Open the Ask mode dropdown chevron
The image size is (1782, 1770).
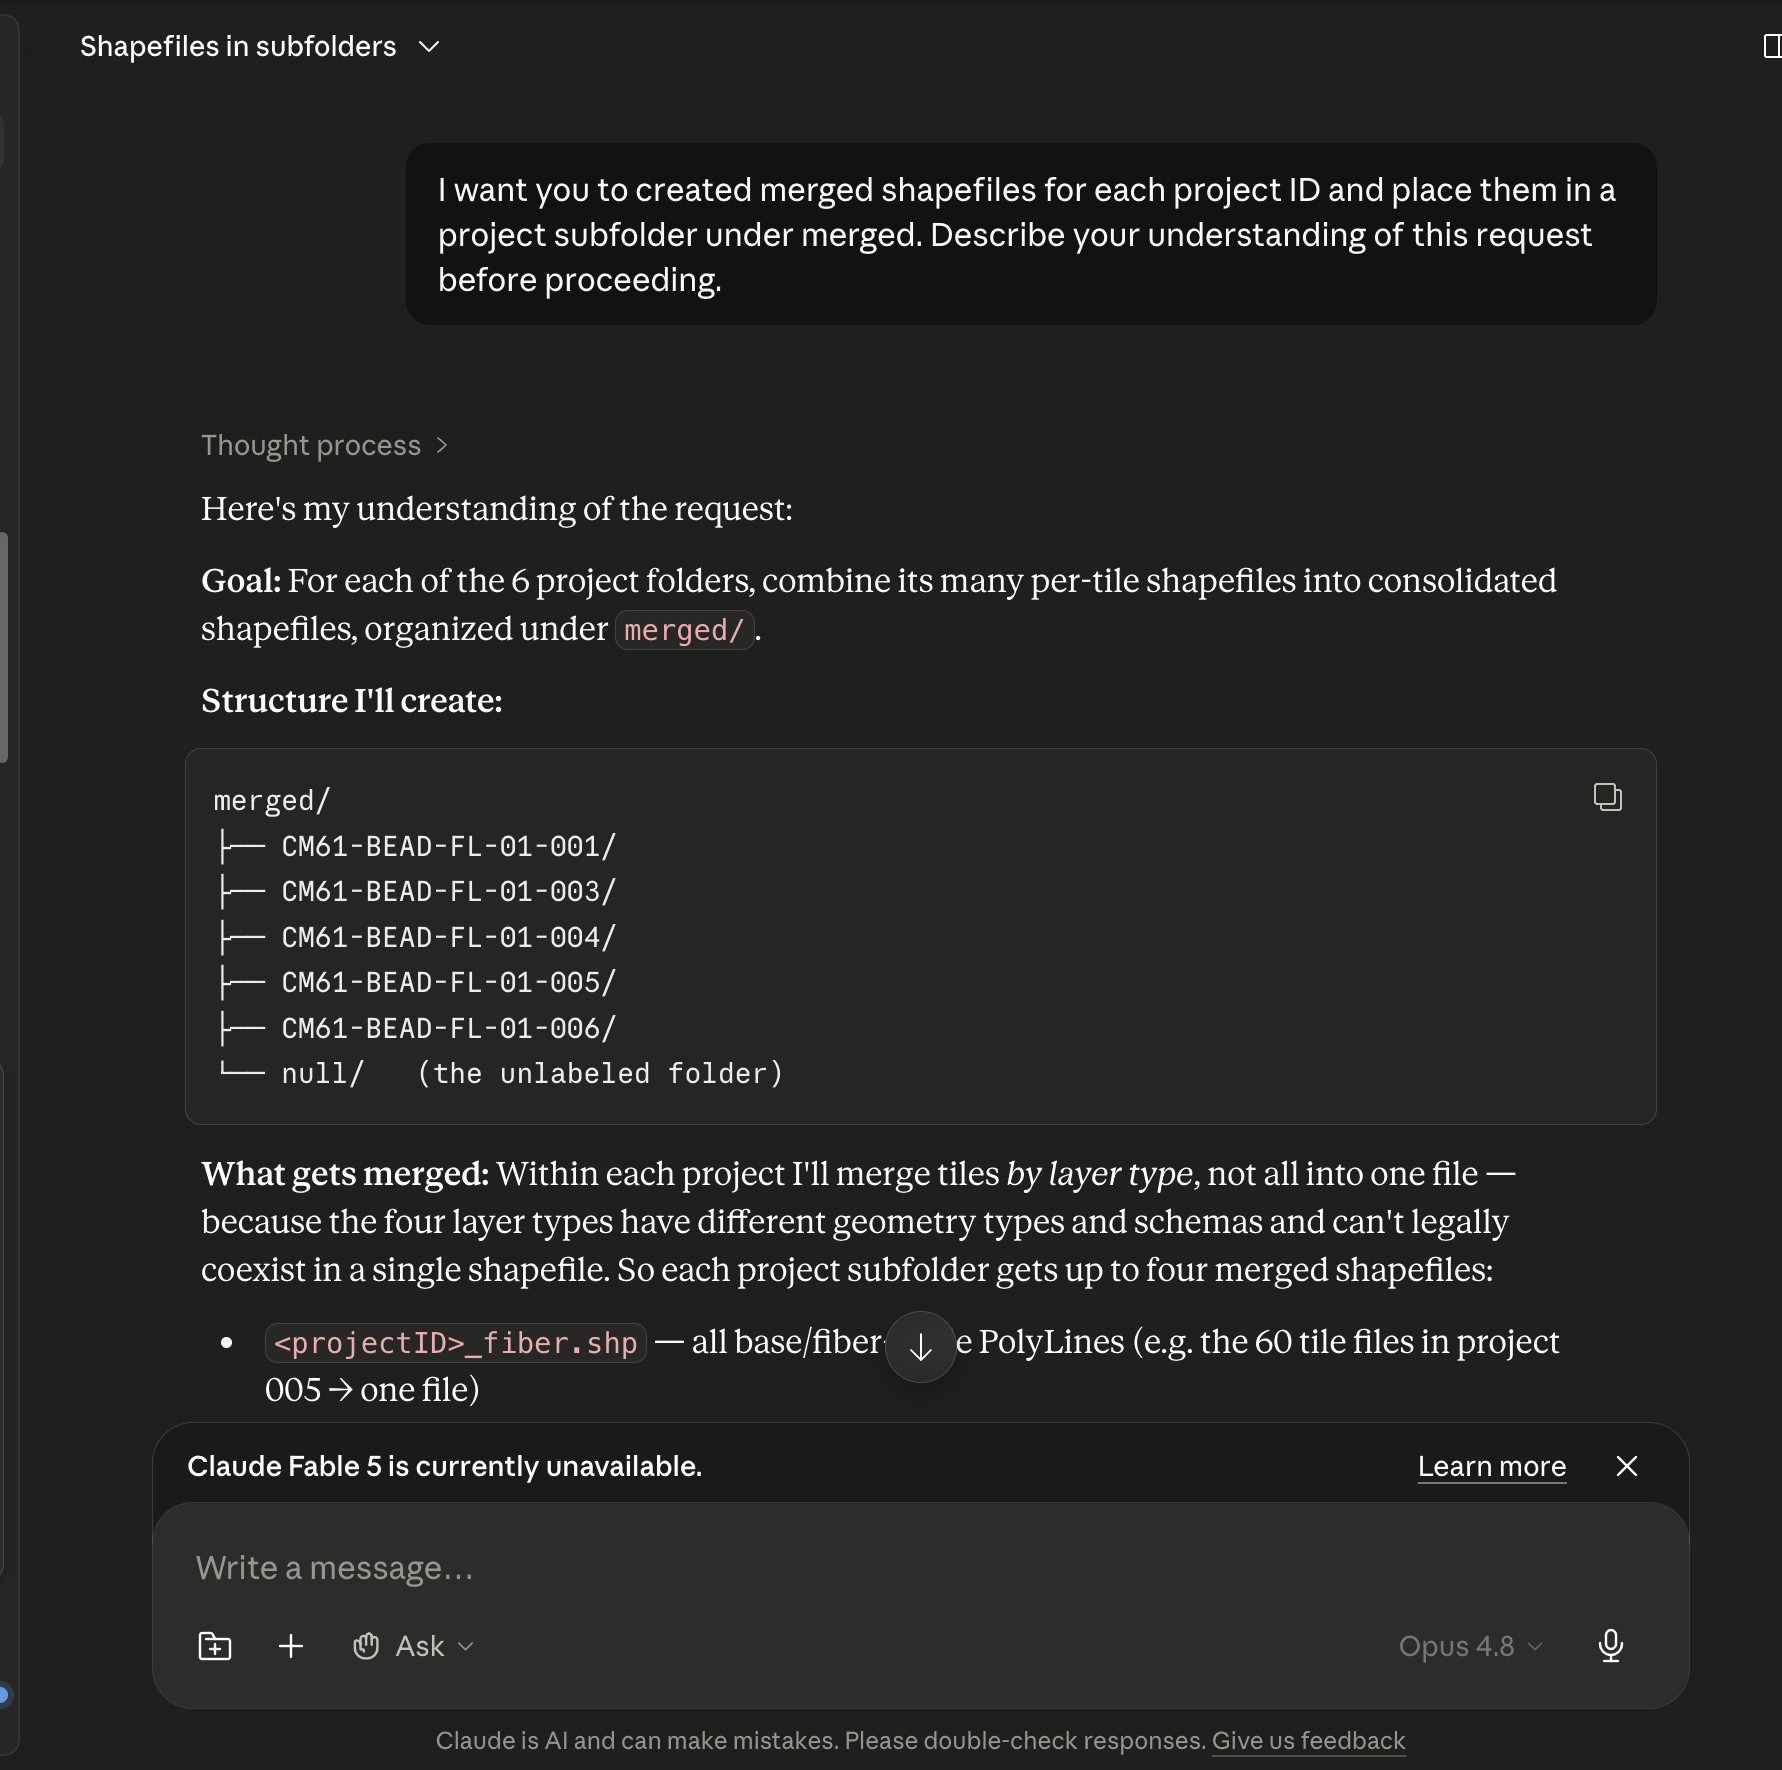[x=465, y=1646]
